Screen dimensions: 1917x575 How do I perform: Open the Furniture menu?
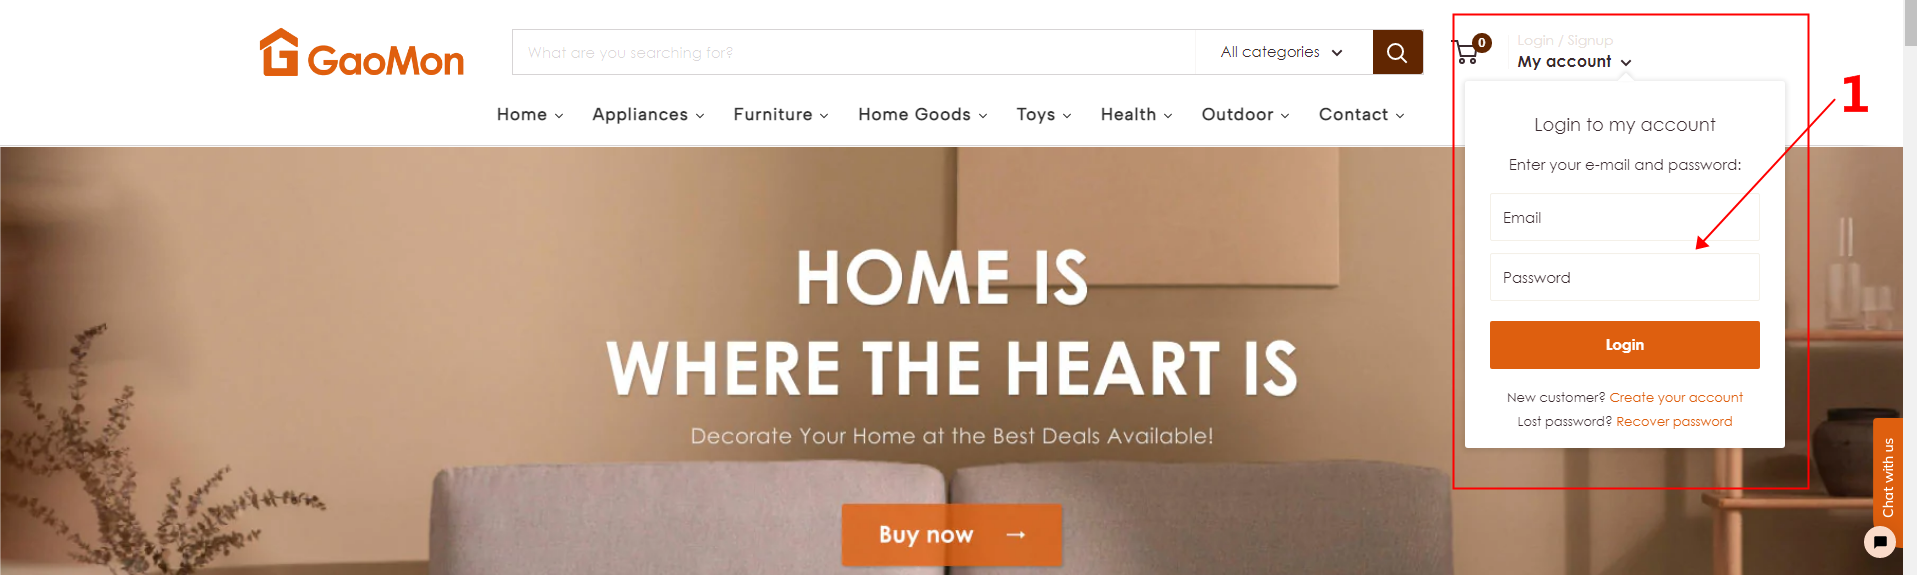point(781,115)
